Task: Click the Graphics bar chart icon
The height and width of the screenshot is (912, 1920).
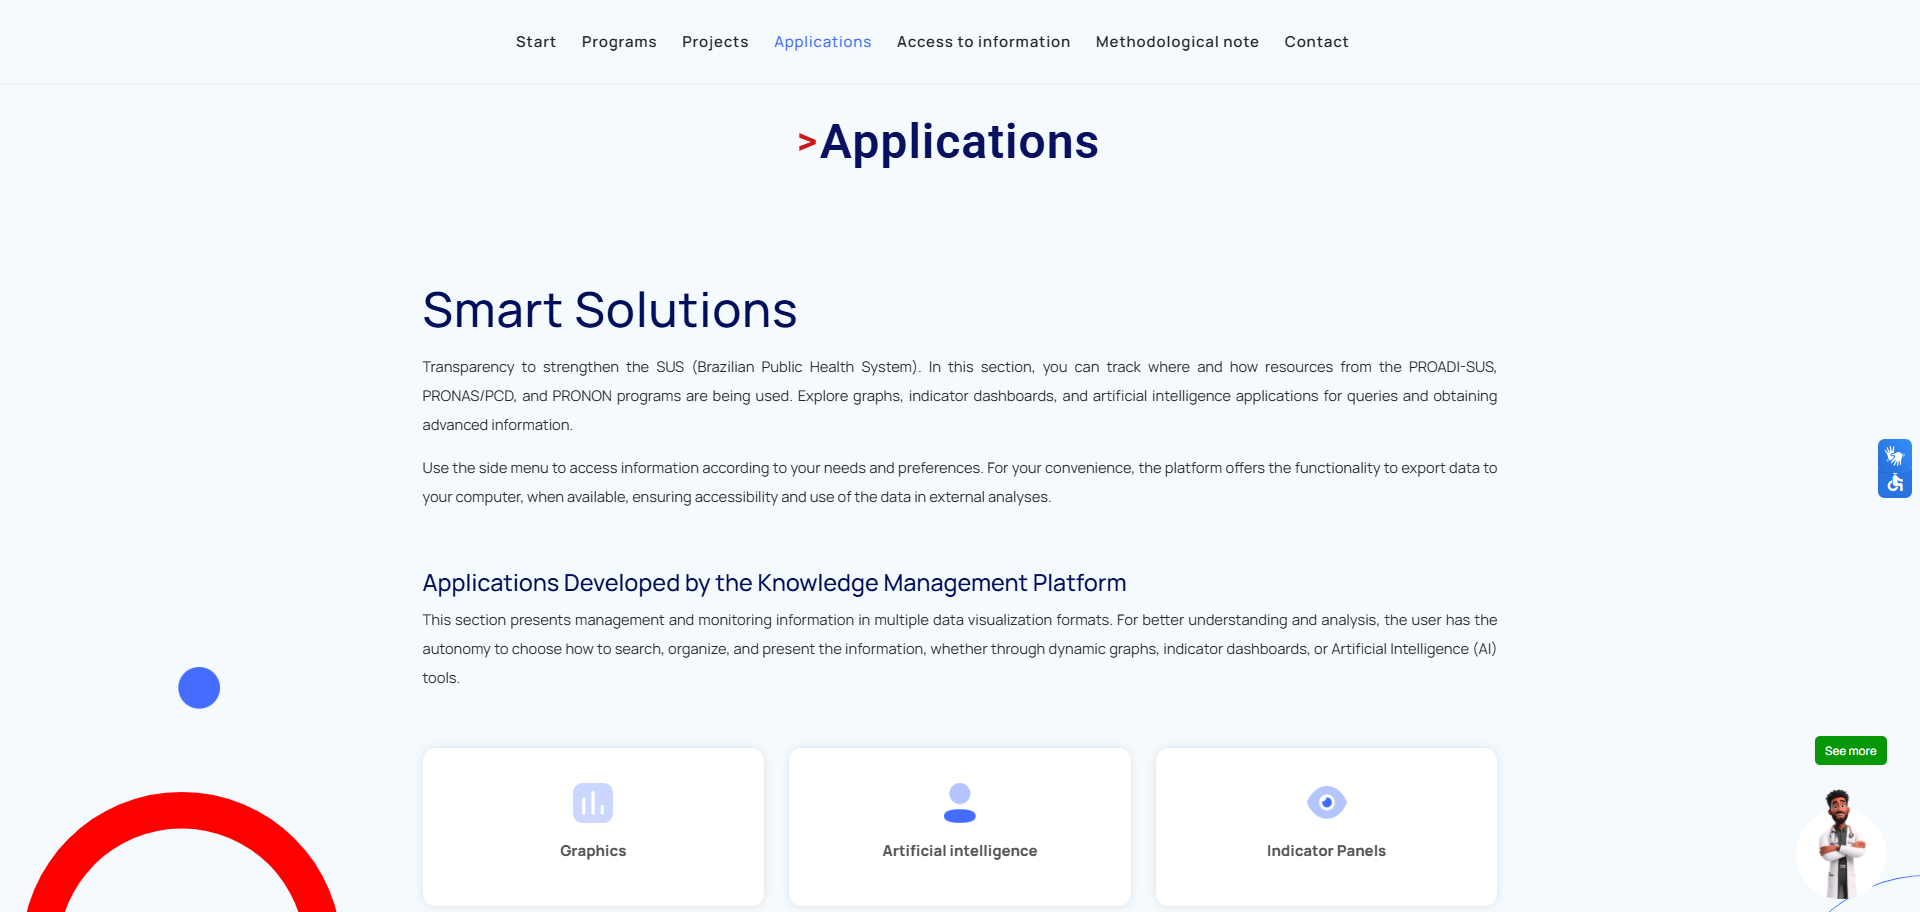Action: [x=593, y=802]
